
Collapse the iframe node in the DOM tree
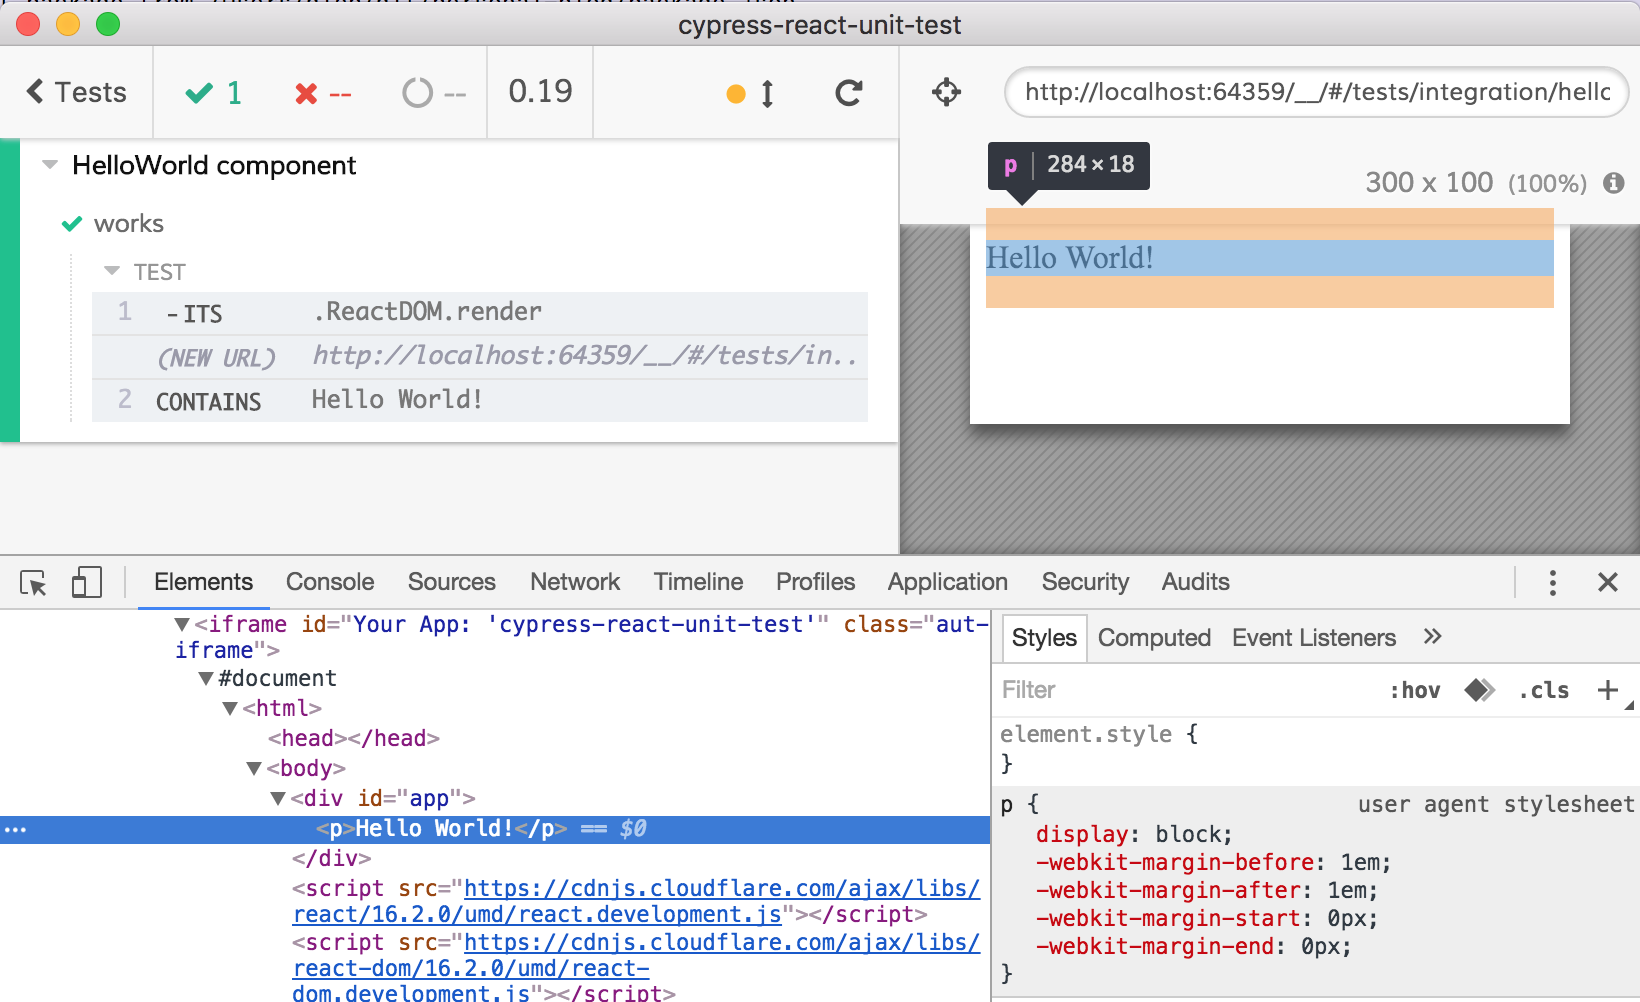182,625
